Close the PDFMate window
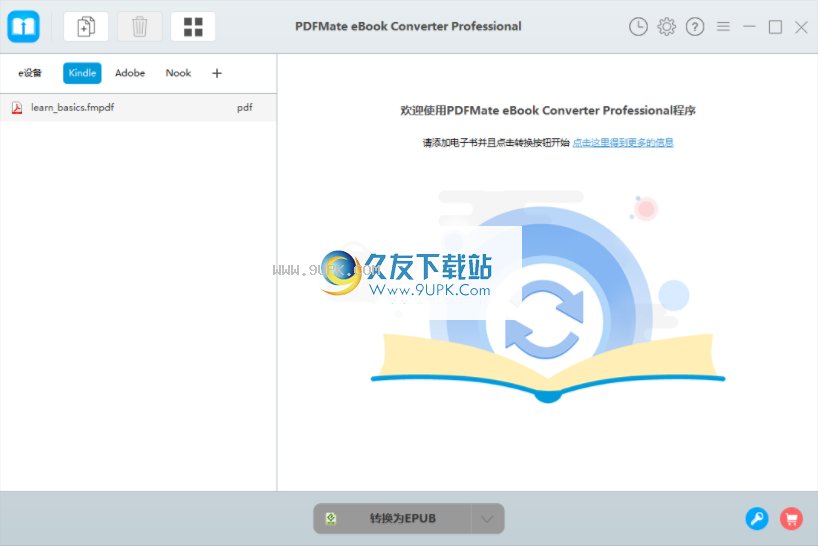The width and height of the screenshot is (818, 546). tap(801, 27)
